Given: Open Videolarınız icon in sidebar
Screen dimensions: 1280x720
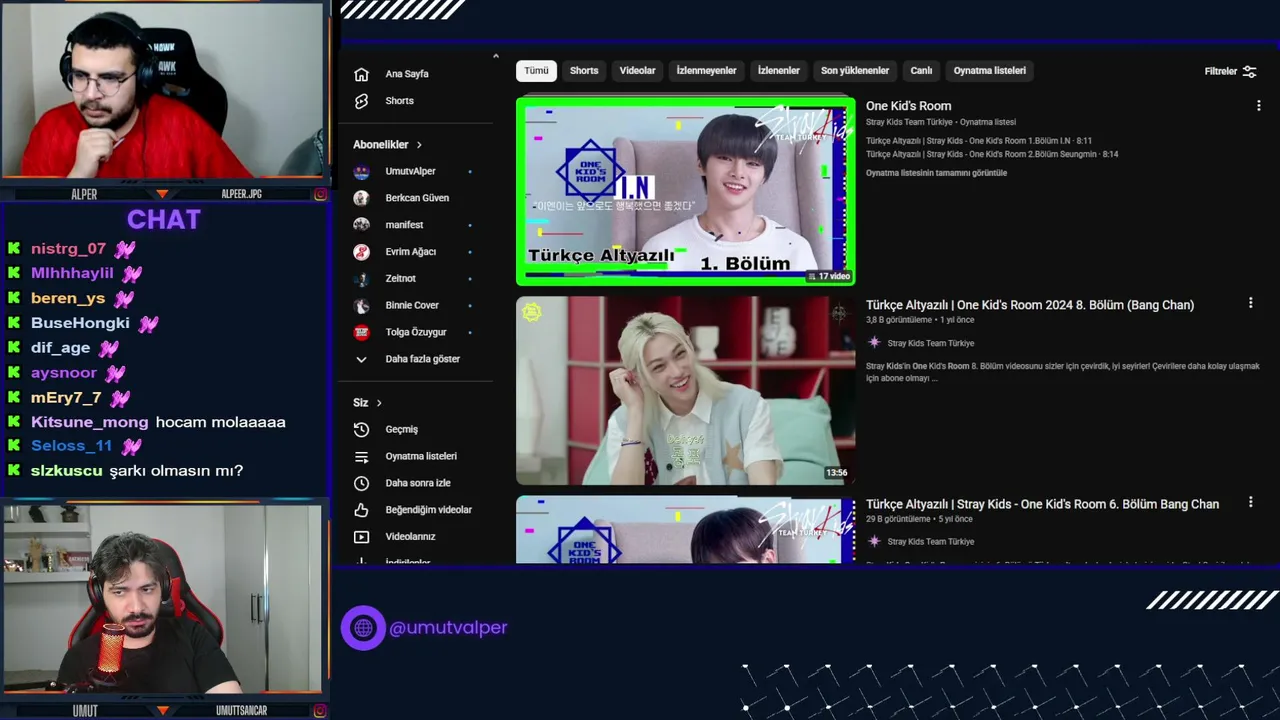Looking at the screenshot, I should click(361, 537).
